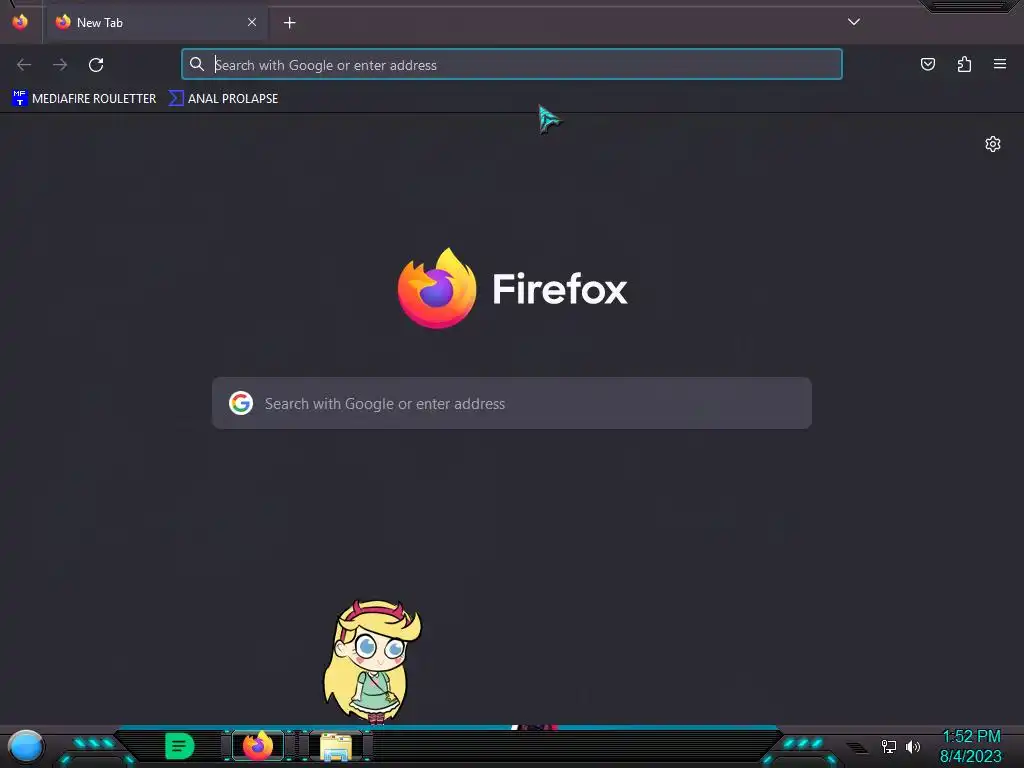Image resolution: width=1024 pixels, height=768 pixels.
Task: Go back one page
Action: point(24,65)
